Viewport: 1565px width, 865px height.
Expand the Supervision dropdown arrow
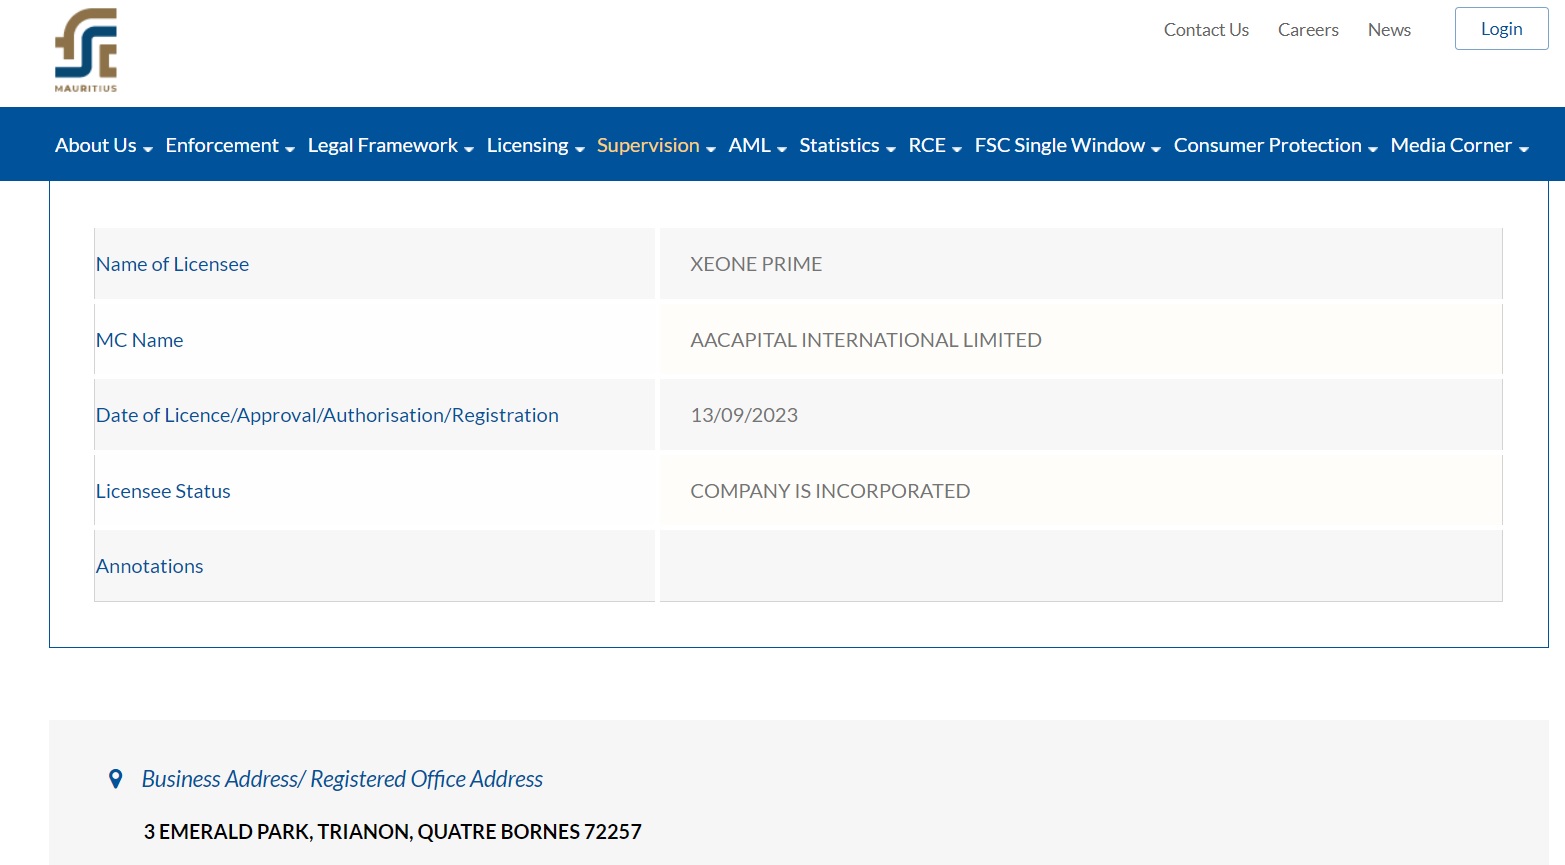tap(711, 149)
